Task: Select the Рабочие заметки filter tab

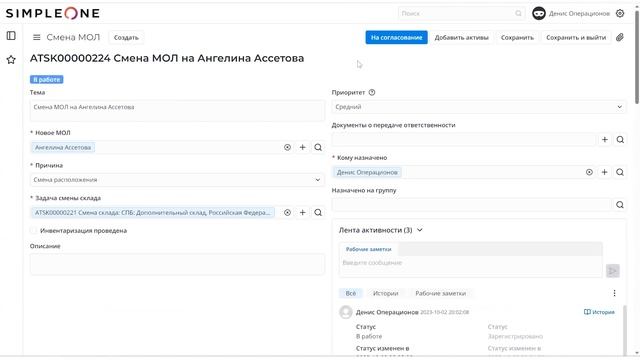Action: (440, 293)
